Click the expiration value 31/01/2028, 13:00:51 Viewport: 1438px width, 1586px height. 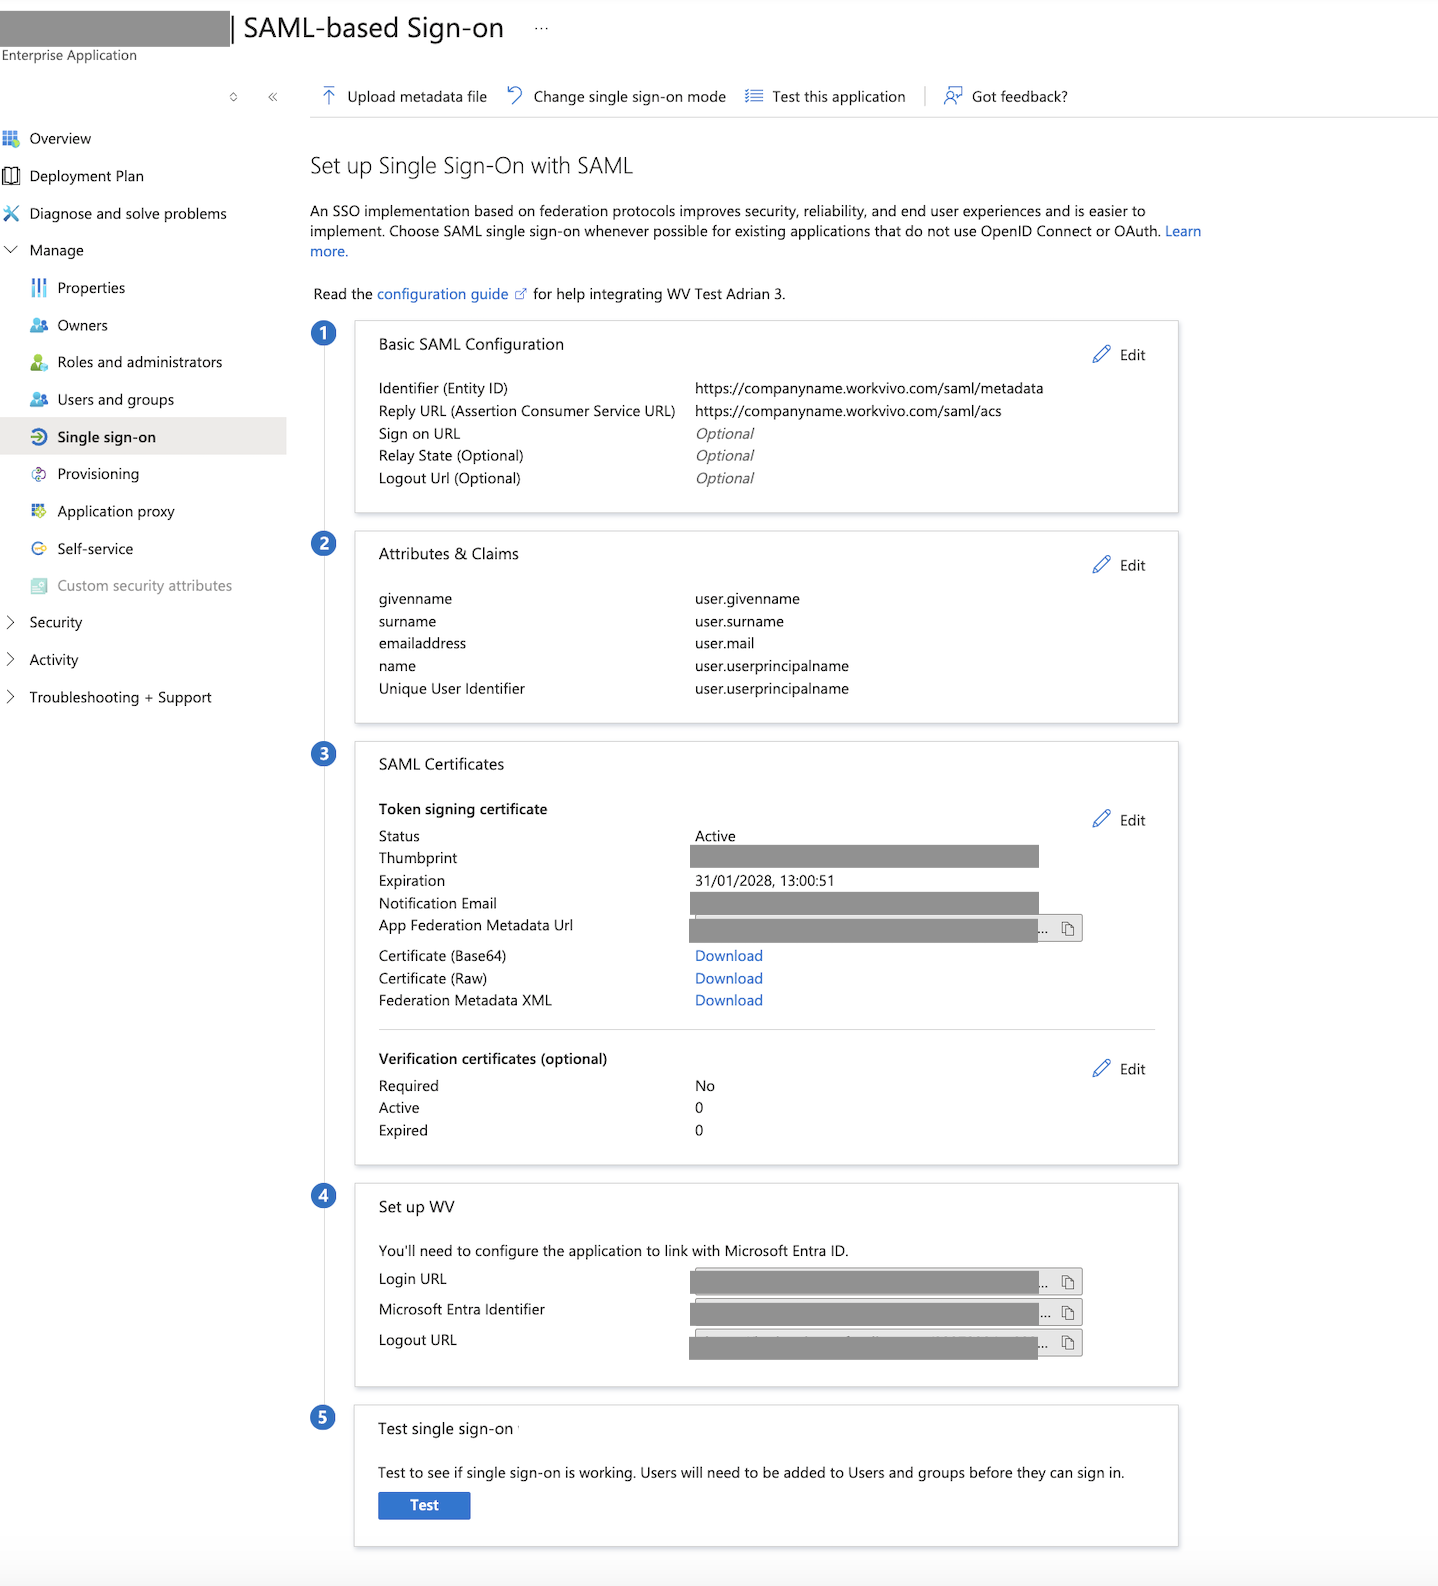pyautogui.click(x=764, y=881)
